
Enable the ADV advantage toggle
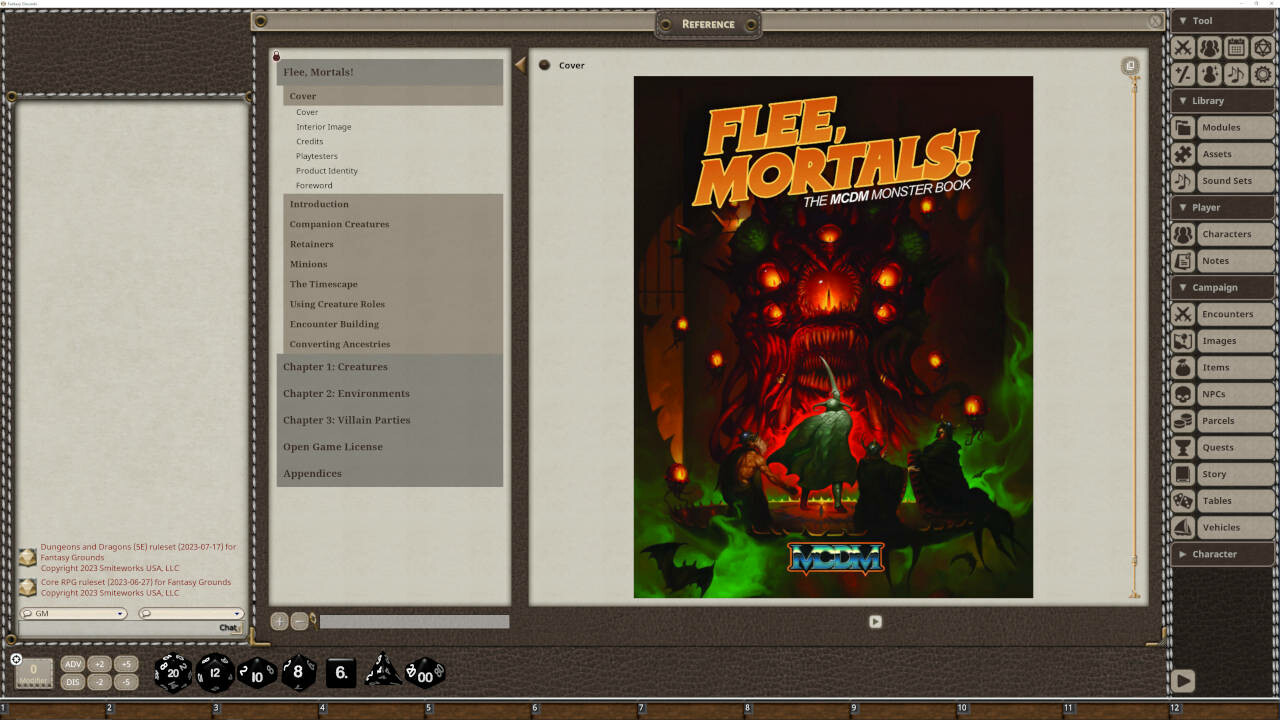71,663
